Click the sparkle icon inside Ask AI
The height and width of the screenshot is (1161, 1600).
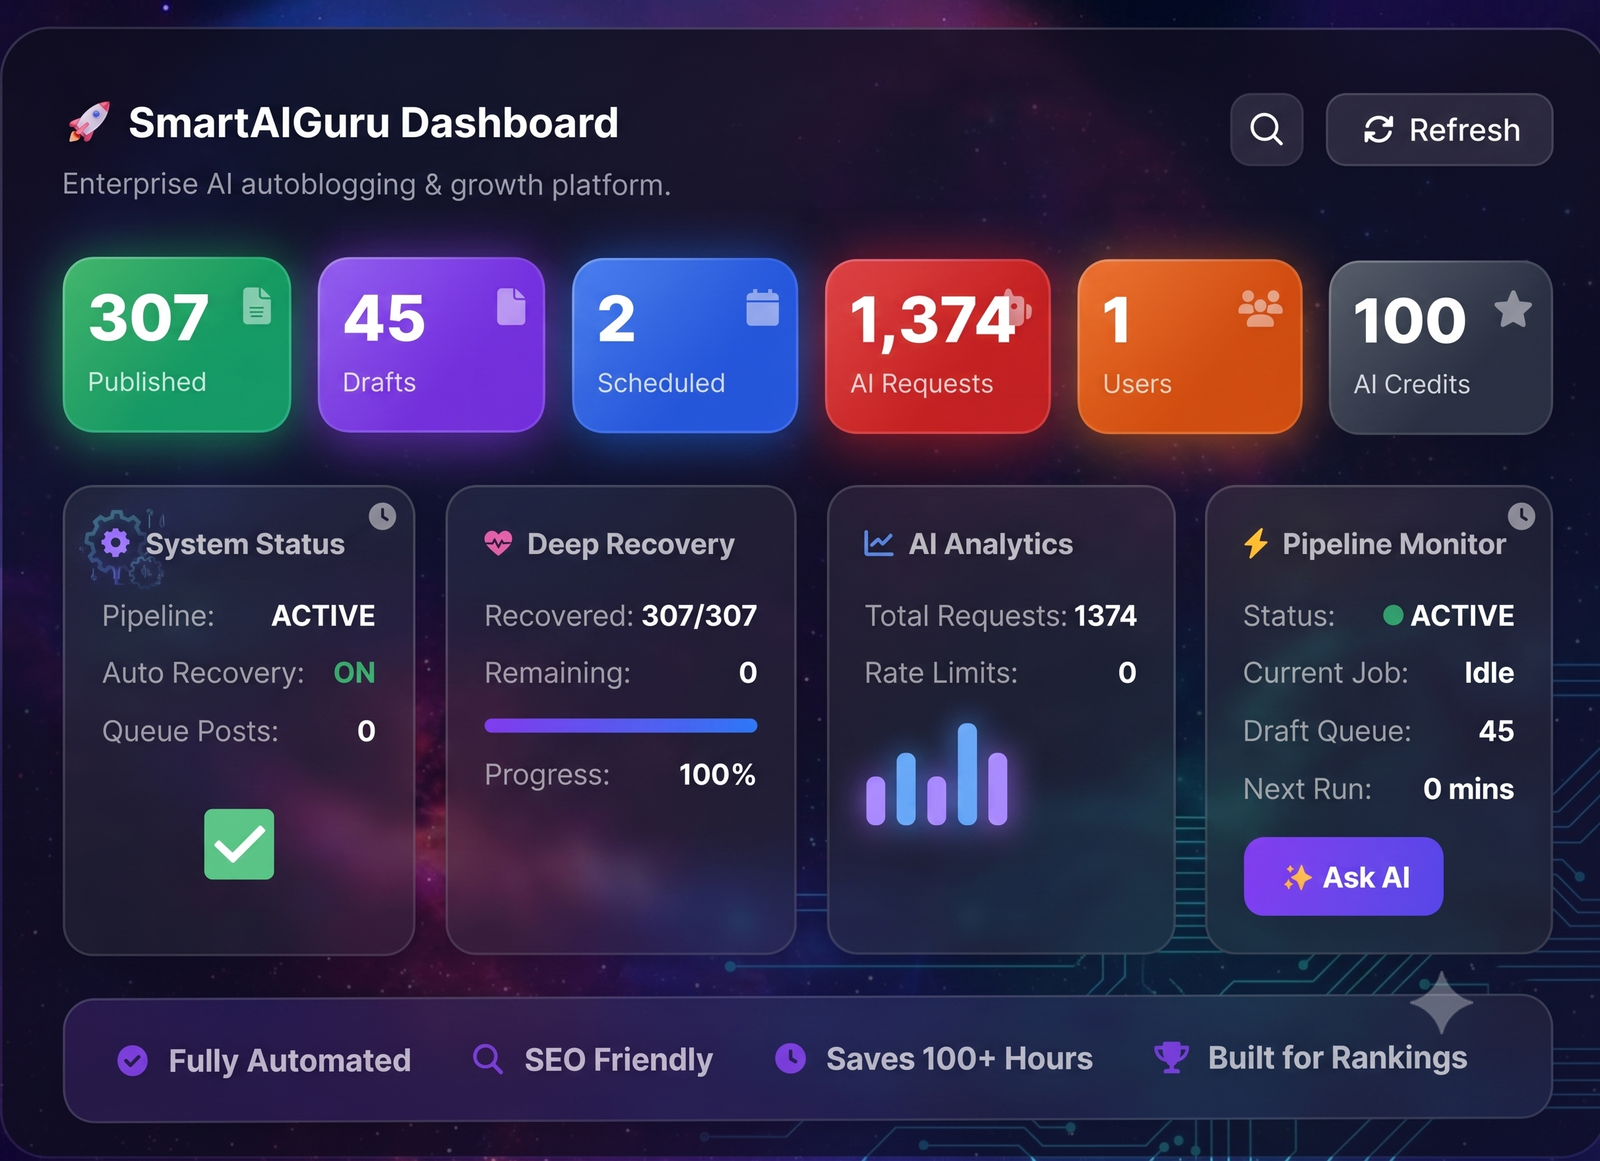click(x=1297, y=877)
